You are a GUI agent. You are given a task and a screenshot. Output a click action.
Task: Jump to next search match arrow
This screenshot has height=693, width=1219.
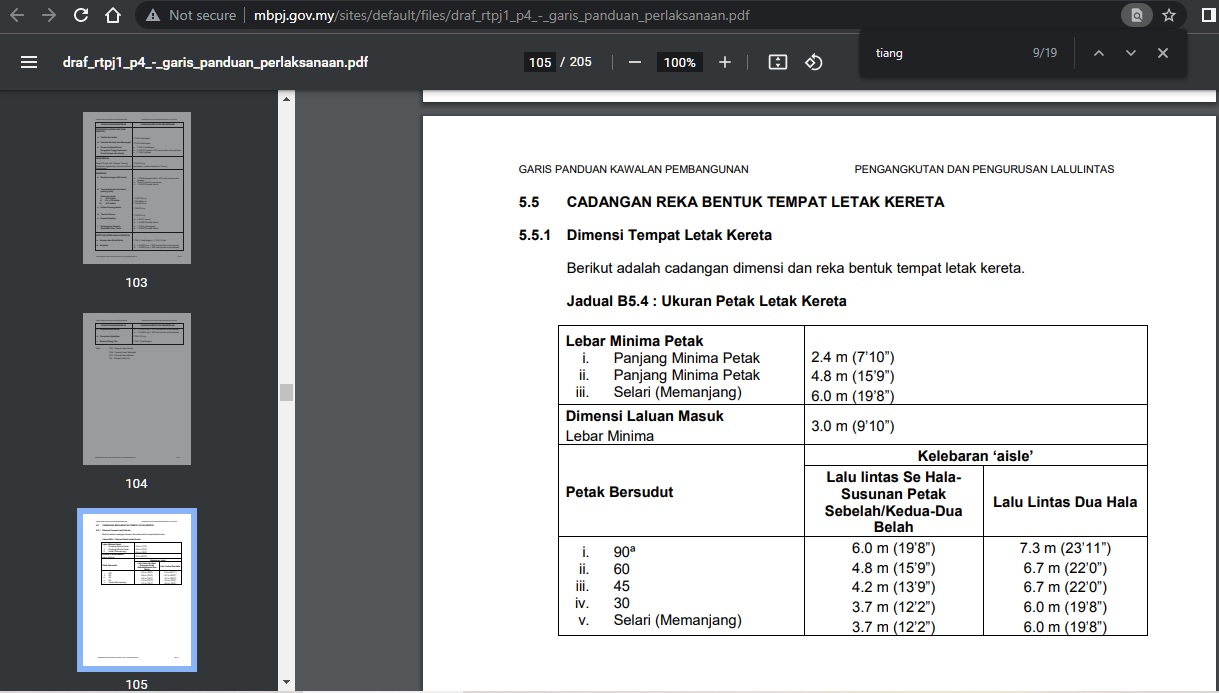pyautogui.click(x=1131, y=53)
